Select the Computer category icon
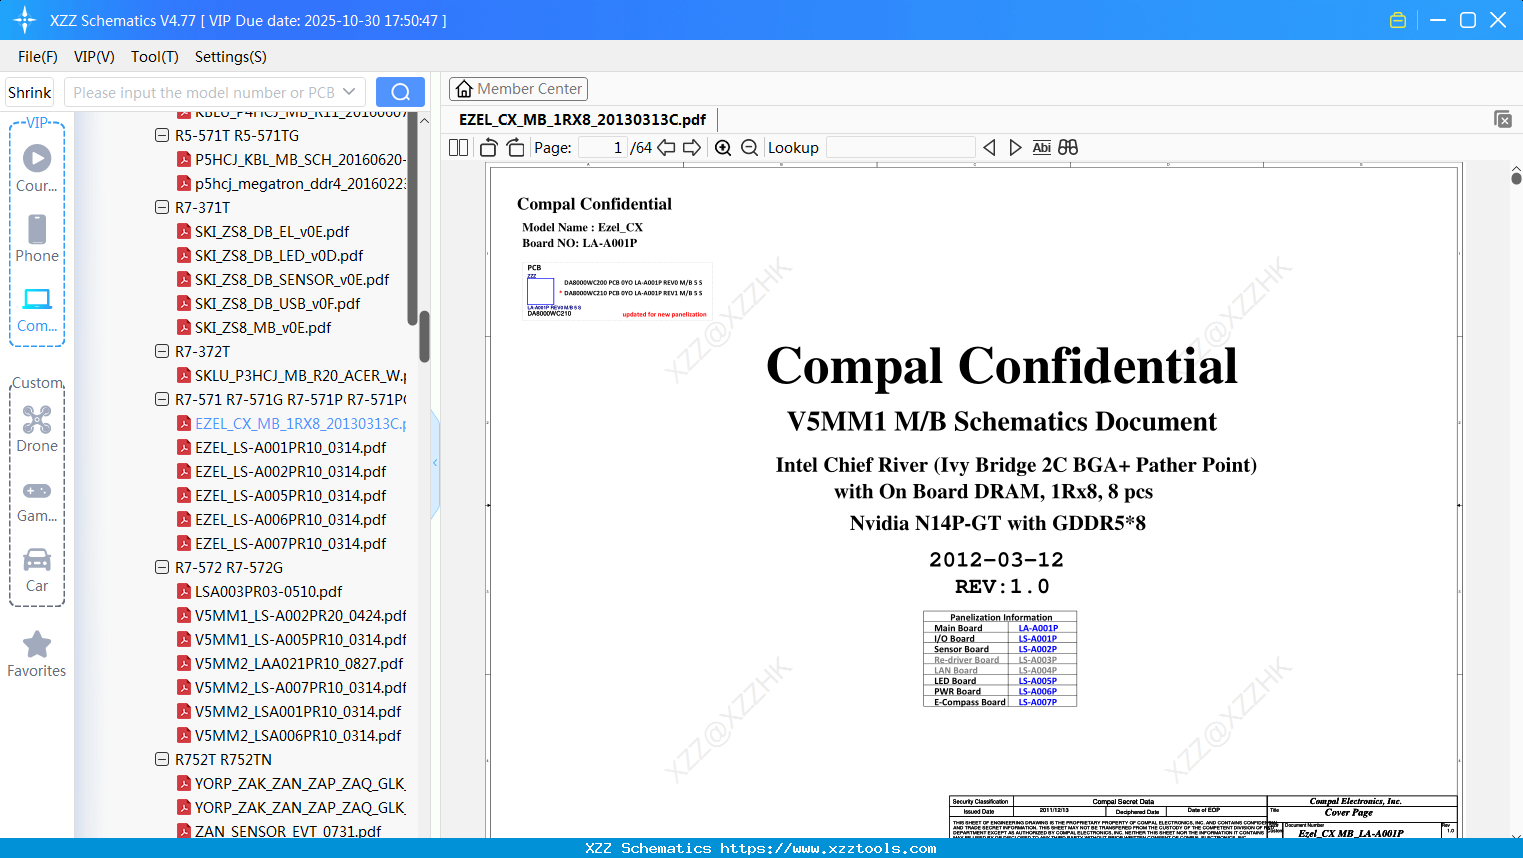This screenshot has height=858, width=1523. tap(37, 309)
